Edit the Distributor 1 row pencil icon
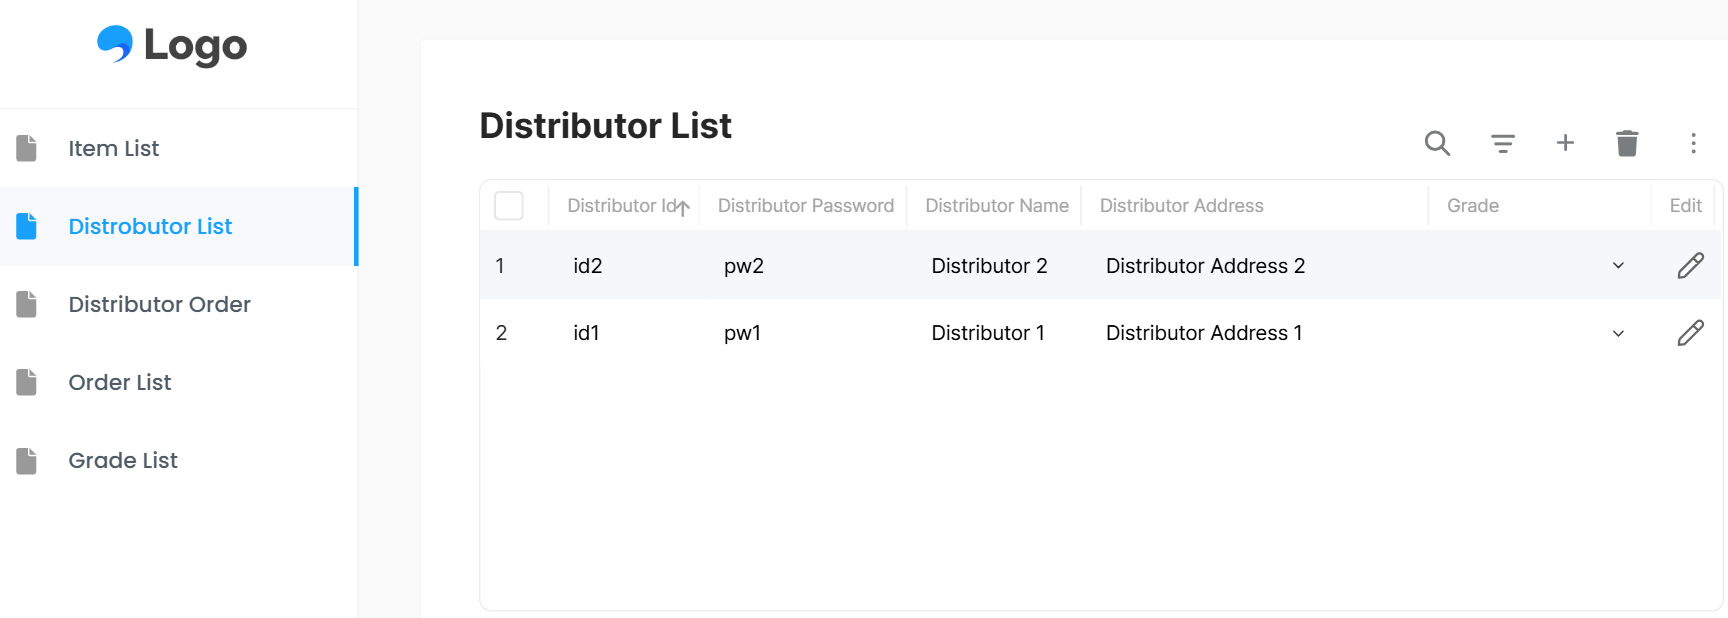Screen dimensions: 1728x618 [x=1690, y=332]
